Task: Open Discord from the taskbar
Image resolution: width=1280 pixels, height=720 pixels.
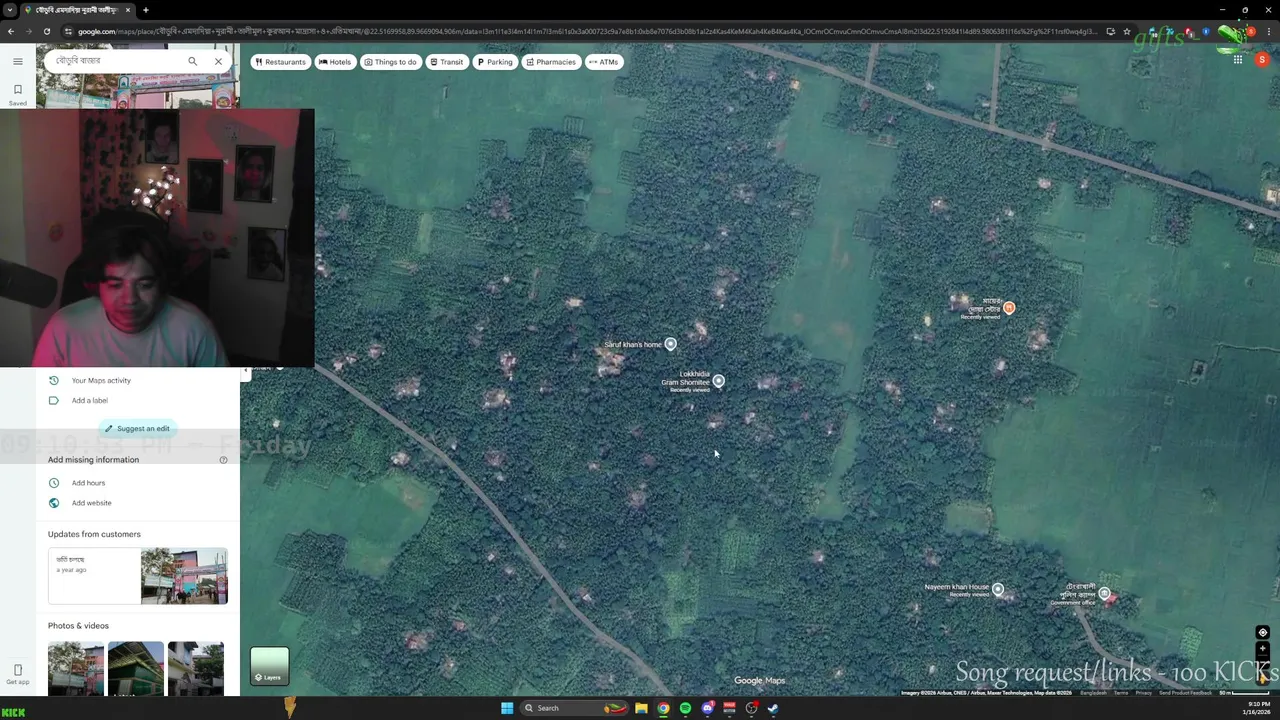Action: tap(707, 708)
